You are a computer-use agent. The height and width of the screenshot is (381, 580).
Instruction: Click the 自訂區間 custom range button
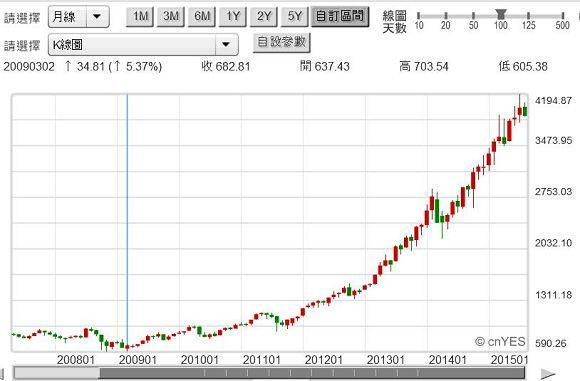tap(340, 17)
